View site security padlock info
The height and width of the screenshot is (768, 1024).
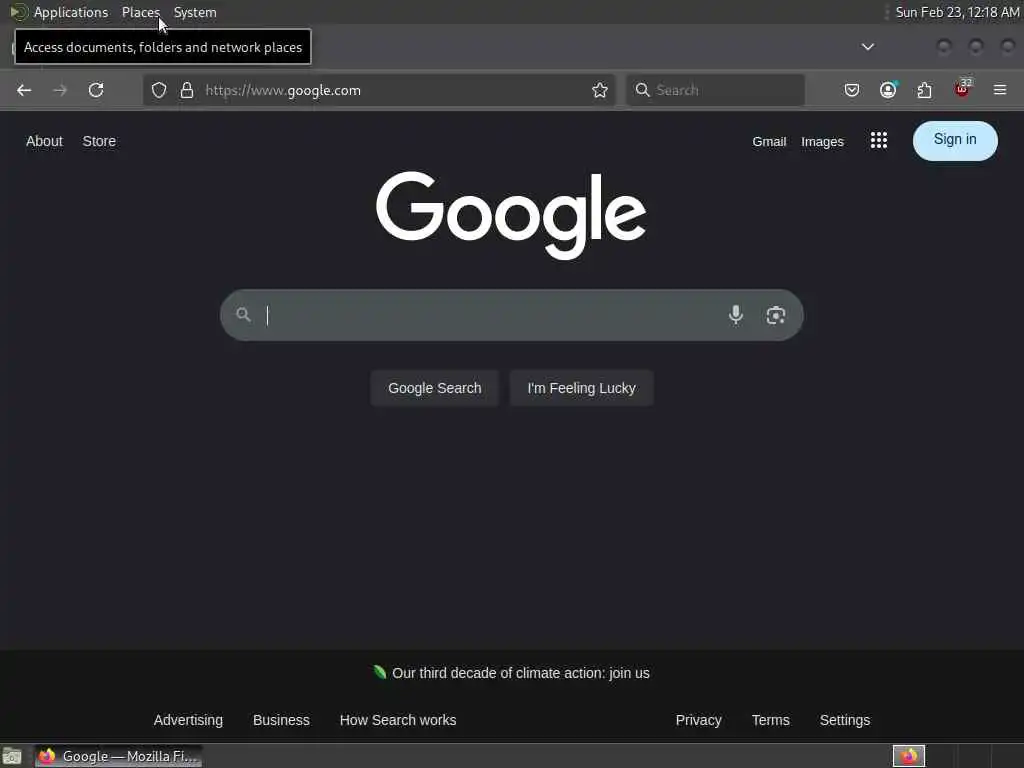coord(187,90)
